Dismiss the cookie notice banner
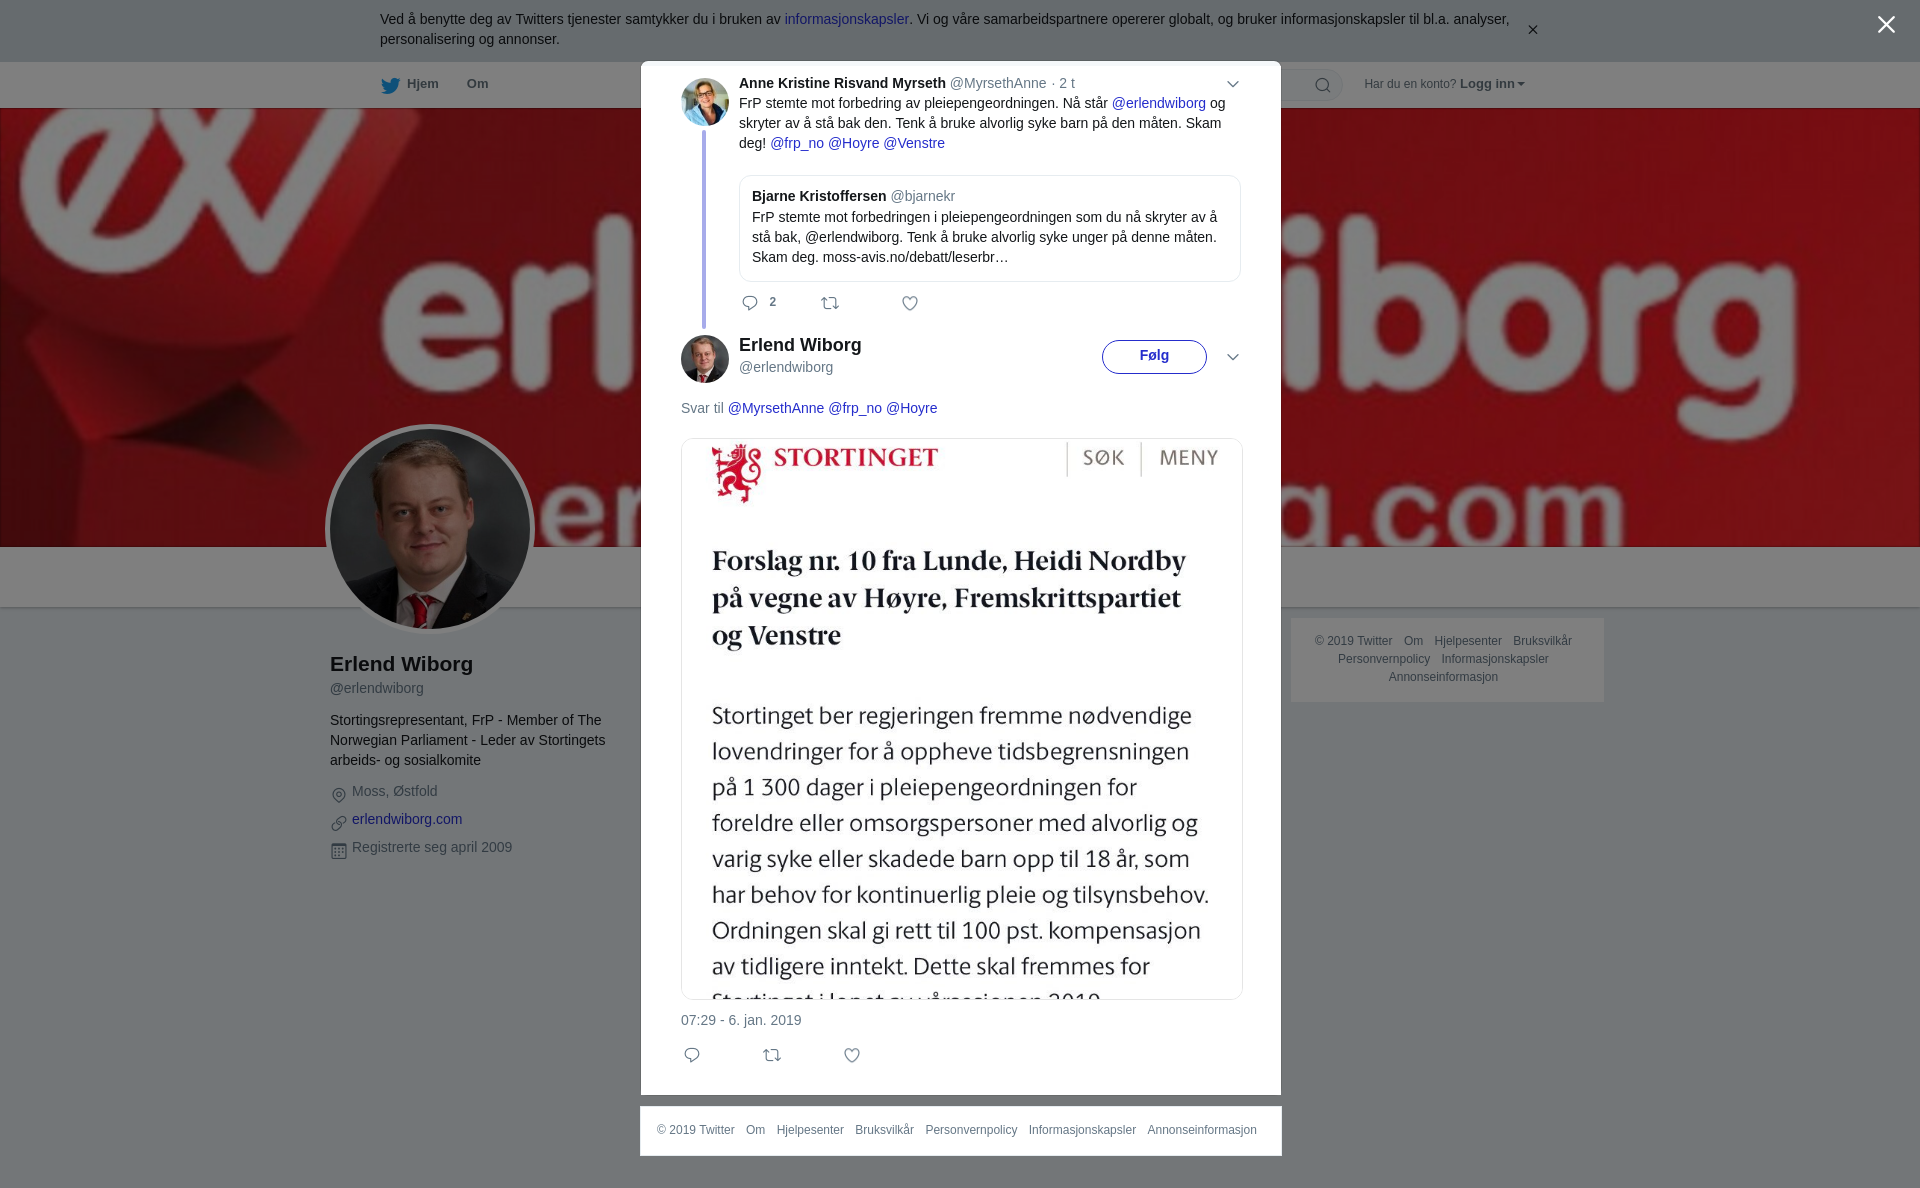This screenshot has height=1188, width=1920. (x=1532, y=30)
